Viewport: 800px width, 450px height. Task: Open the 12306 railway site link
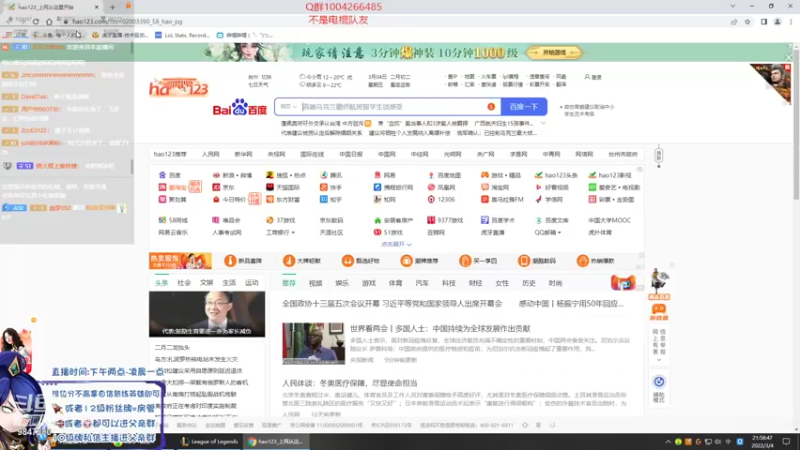441,199
